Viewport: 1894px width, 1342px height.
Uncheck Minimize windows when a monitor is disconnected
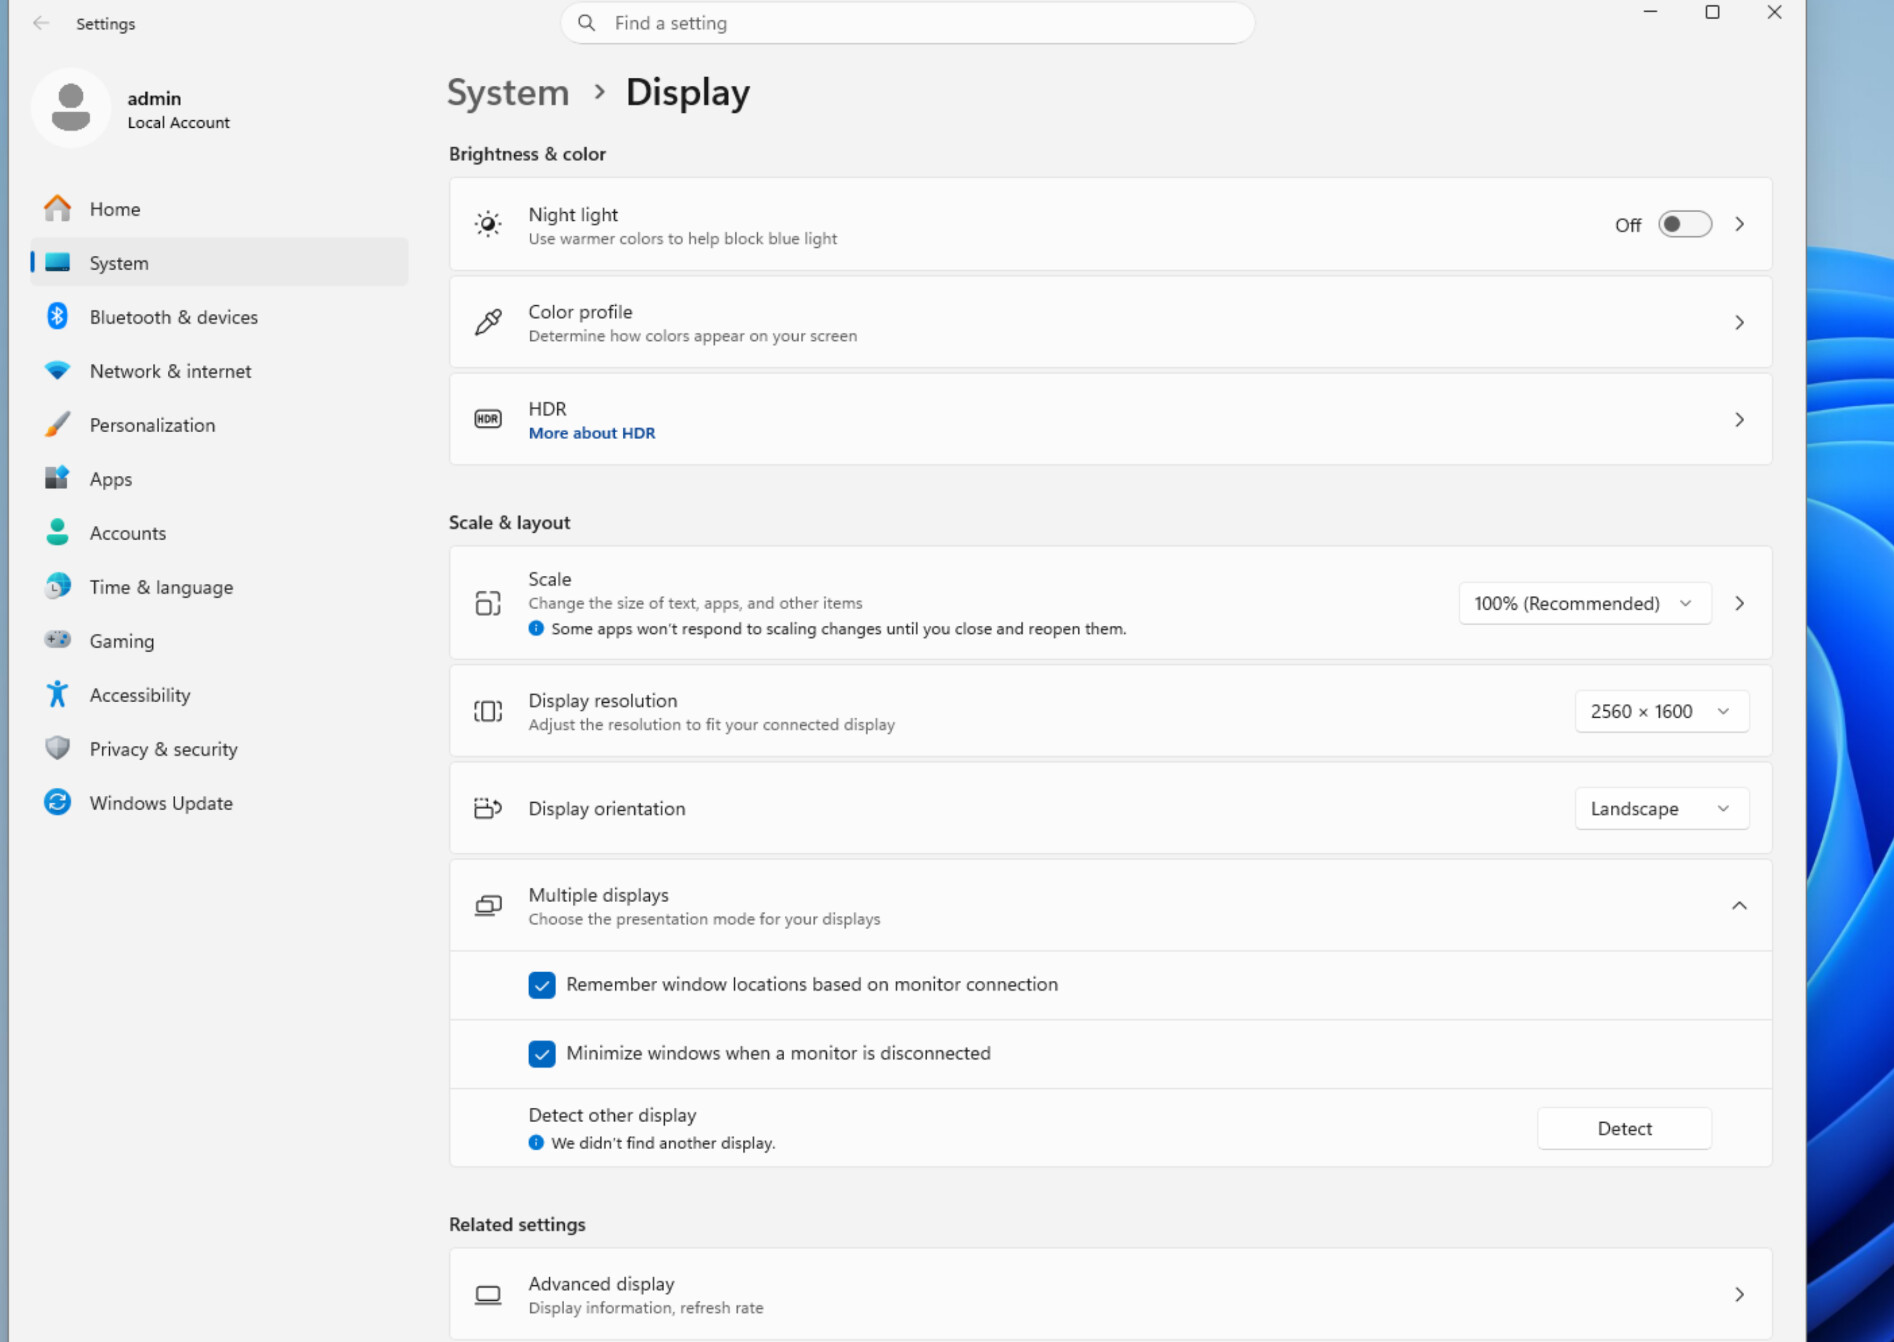542,1054
